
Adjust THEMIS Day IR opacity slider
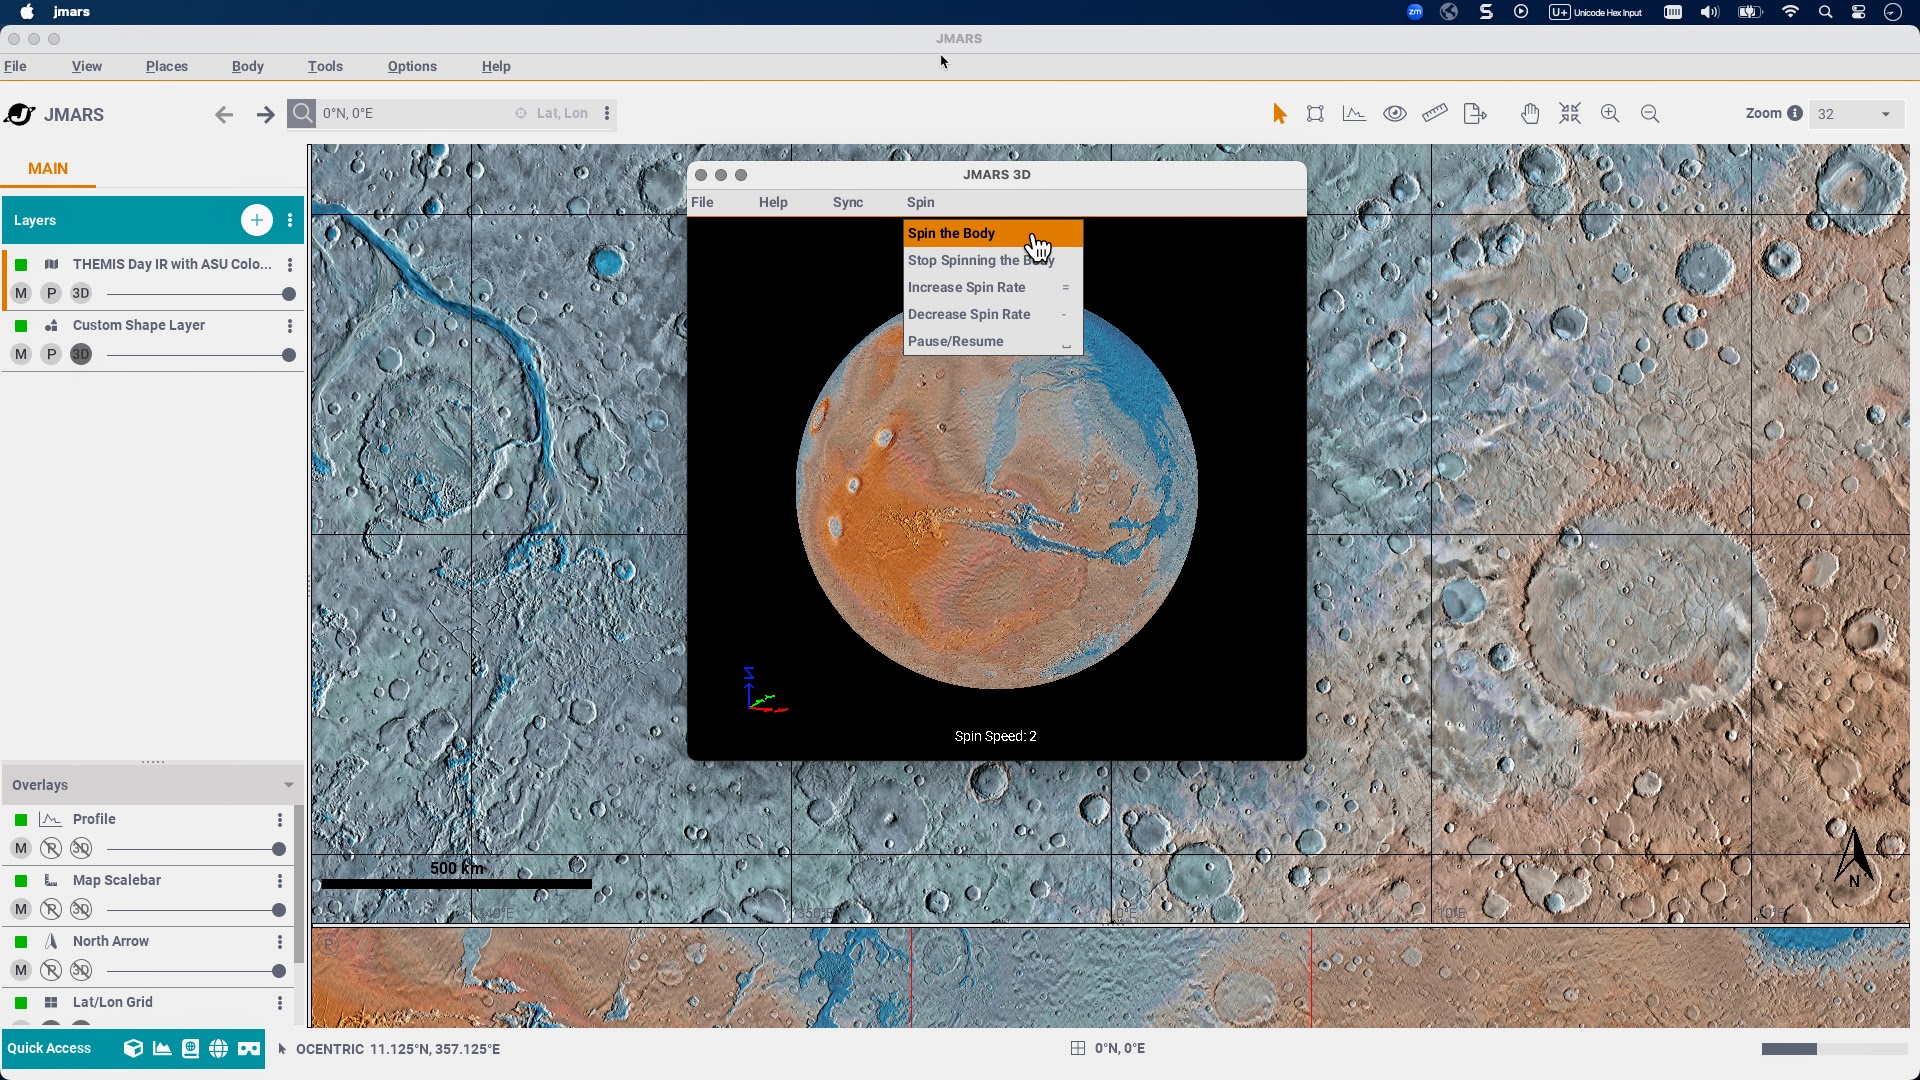click(x=201, y=294)
